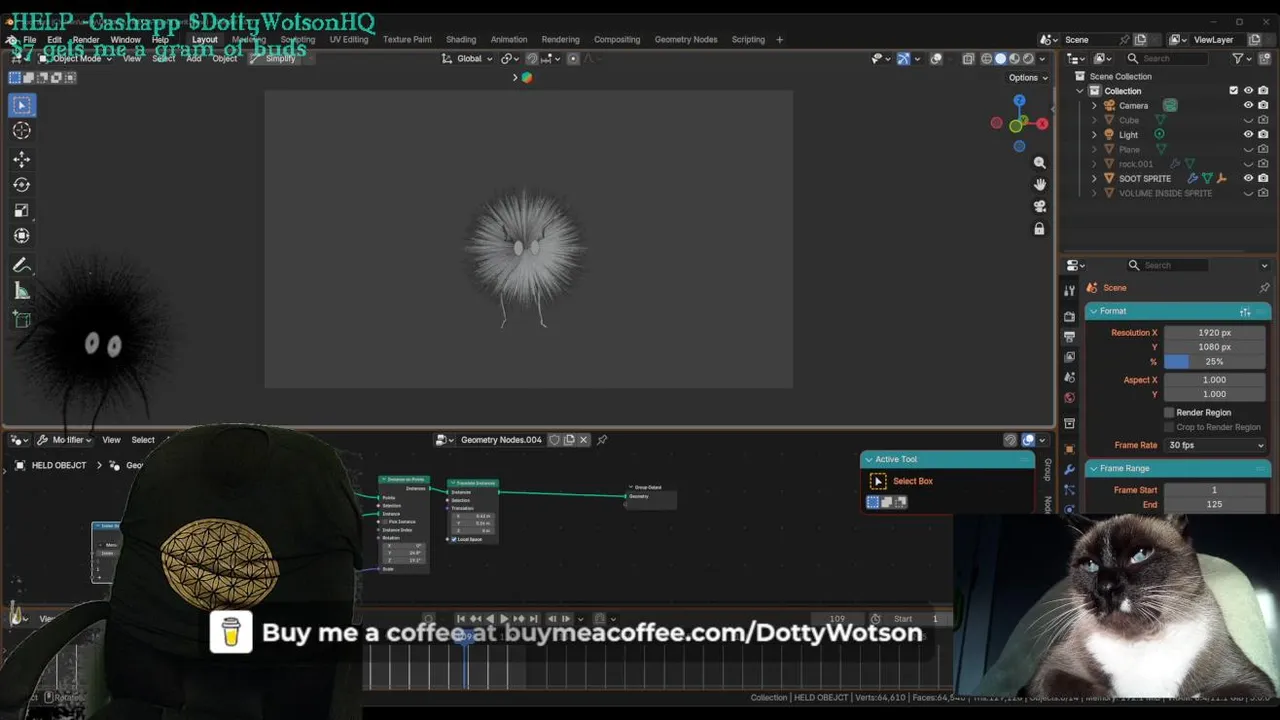Open the Frame Rate 30 fps dropdown
Image resolution: width=1280 pixels, height=720 pixels.
pos(1216,445)
